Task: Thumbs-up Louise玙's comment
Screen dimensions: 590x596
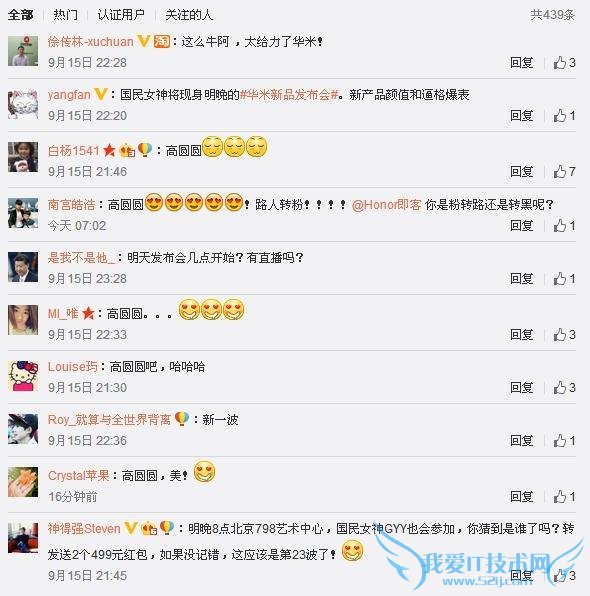Action: 564,387
